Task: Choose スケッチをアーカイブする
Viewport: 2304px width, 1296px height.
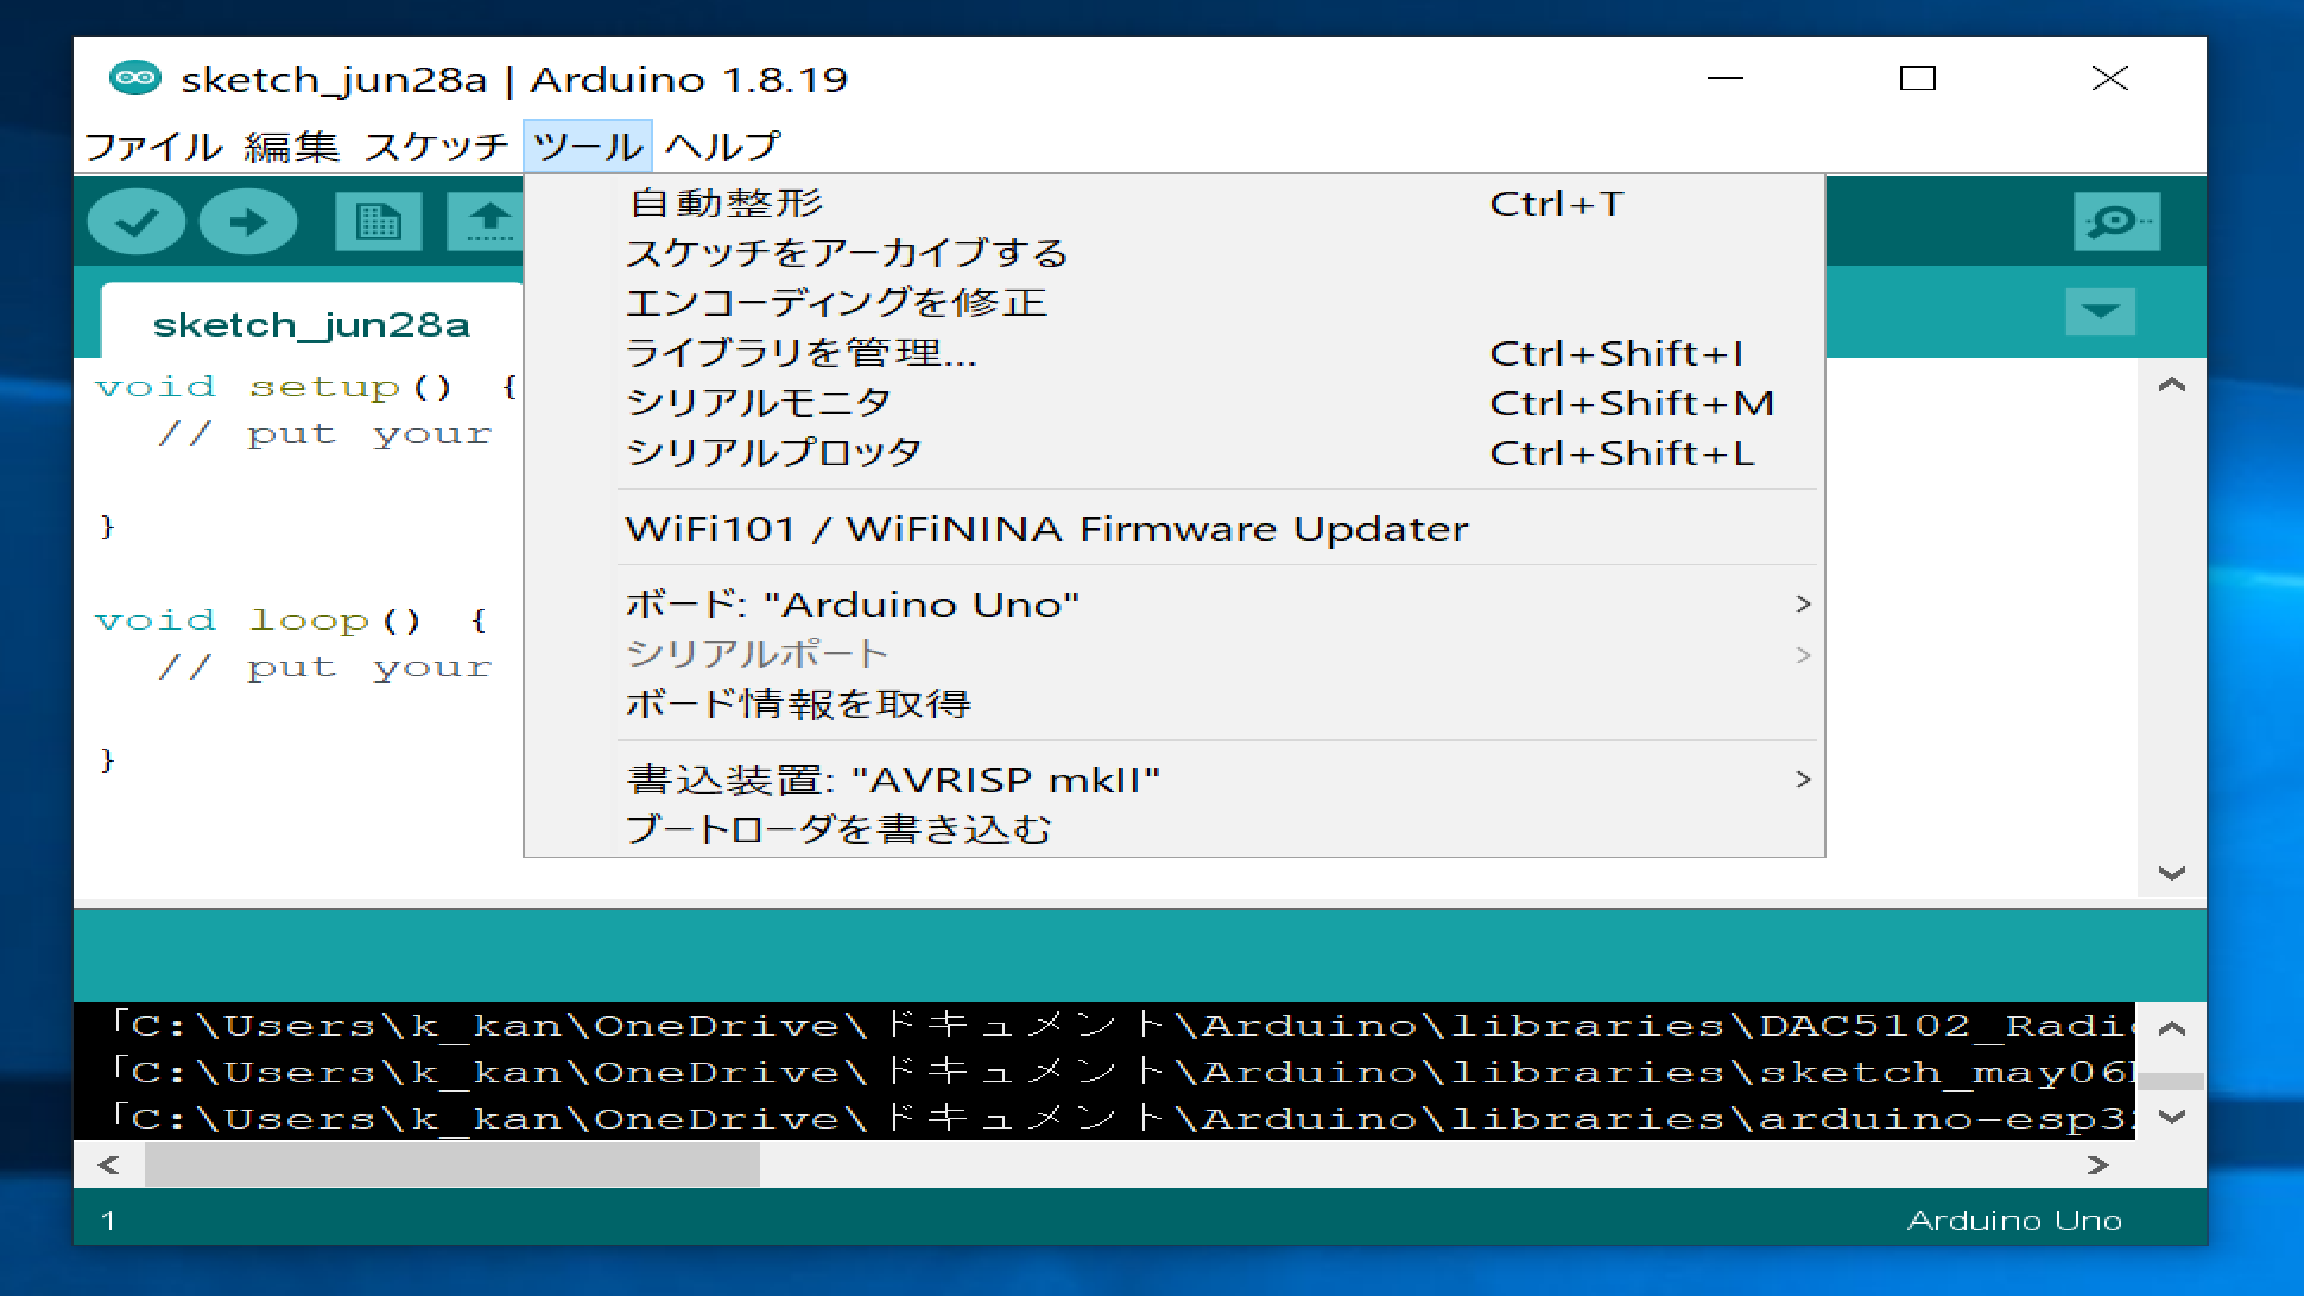Action: pos(1174,253)
